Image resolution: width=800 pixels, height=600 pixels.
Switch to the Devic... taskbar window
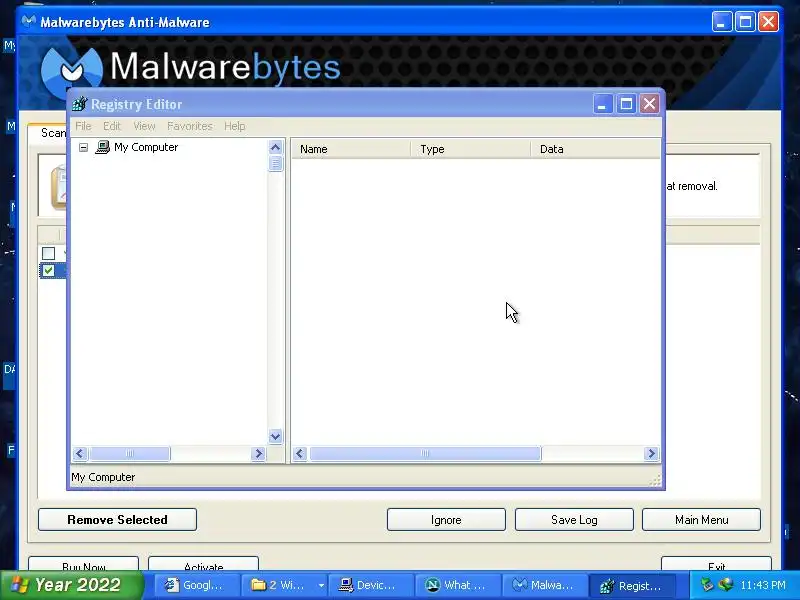coord(370,586)
